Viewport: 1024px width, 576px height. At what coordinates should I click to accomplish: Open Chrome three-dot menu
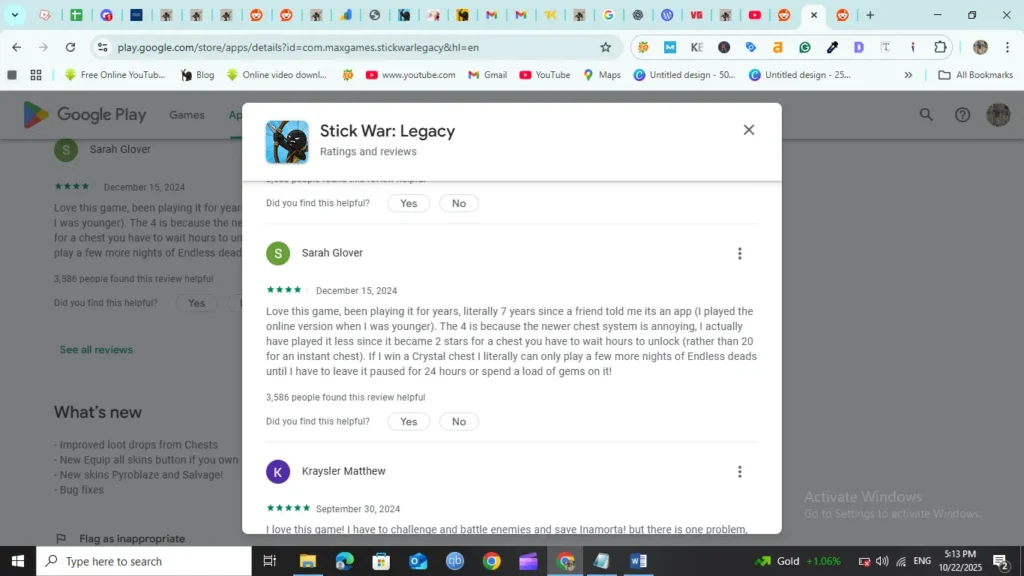coord(1008,47)
